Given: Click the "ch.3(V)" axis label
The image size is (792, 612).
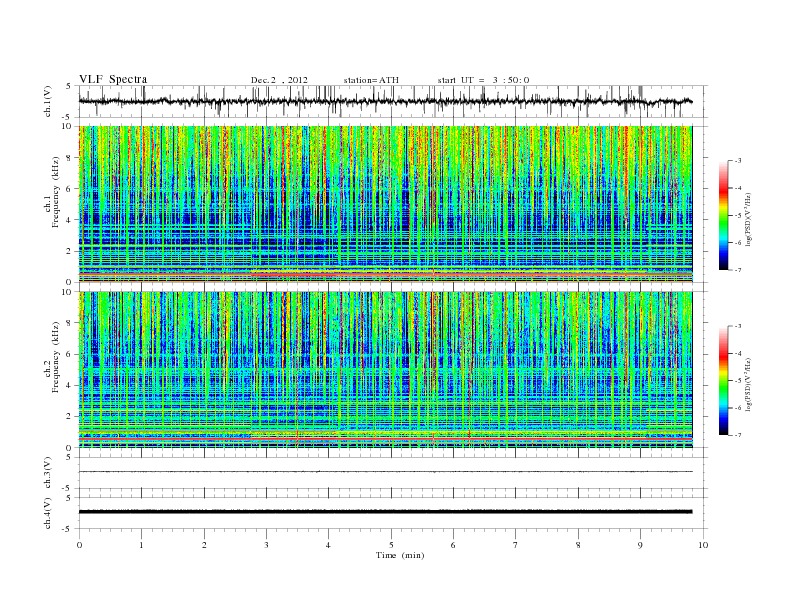Looking at the screenshot, I should pos(48,473).
